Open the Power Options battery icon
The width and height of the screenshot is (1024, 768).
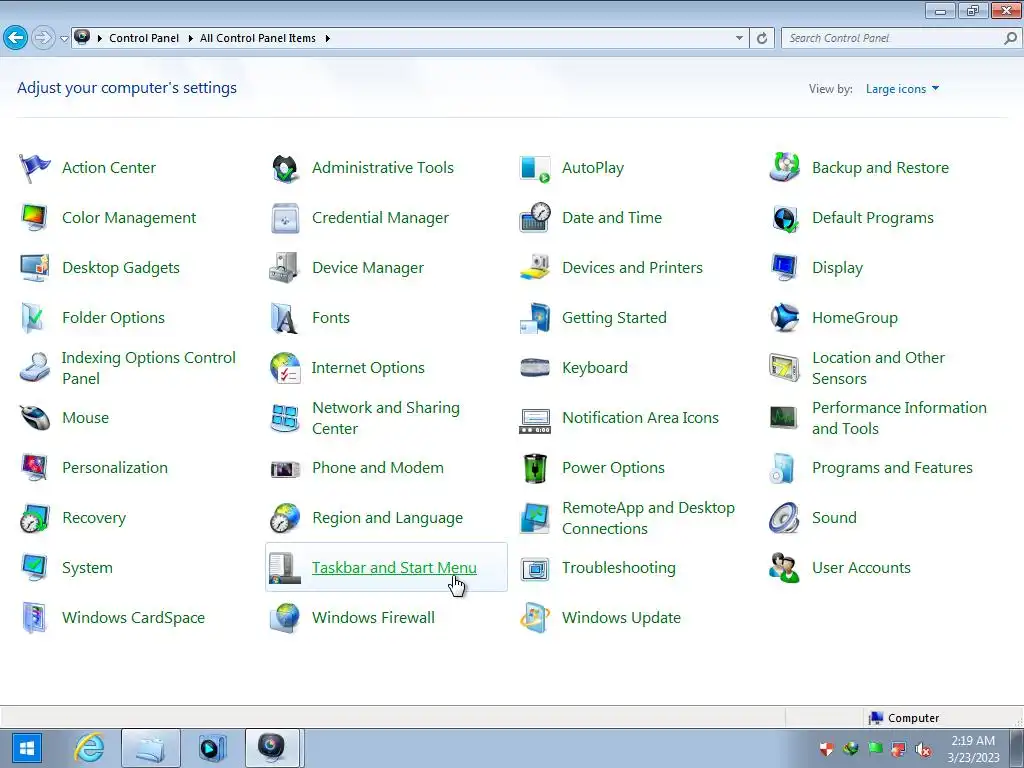pyautogui.click(x=535, y=468)
